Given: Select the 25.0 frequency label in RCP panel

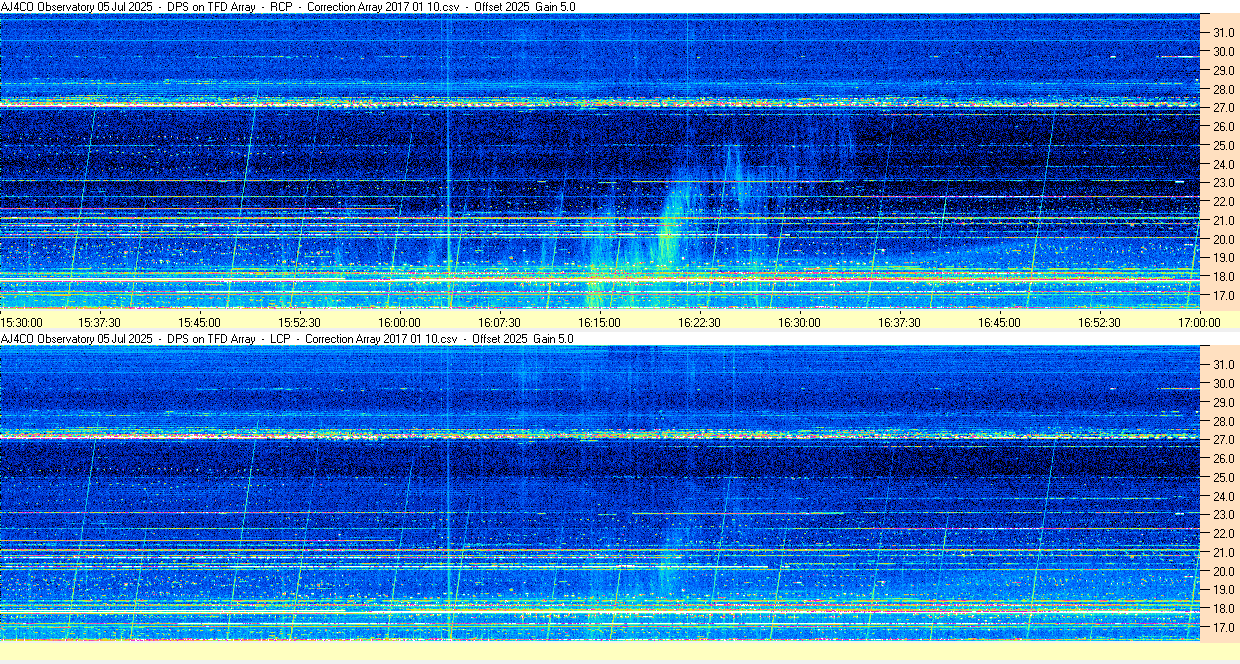Looking at the screenshot, I should (x=1224, y=145).
